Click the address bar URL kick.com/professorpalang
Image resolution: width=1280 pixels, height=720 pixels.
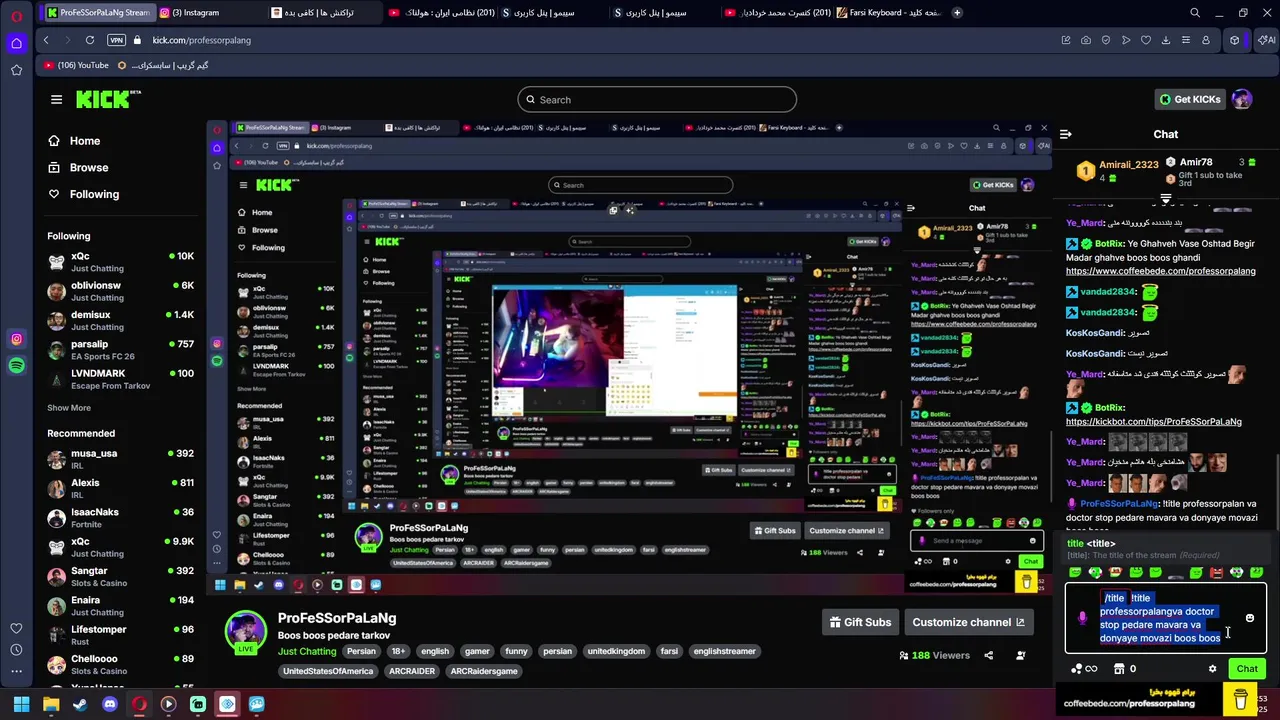click(201, 40)
